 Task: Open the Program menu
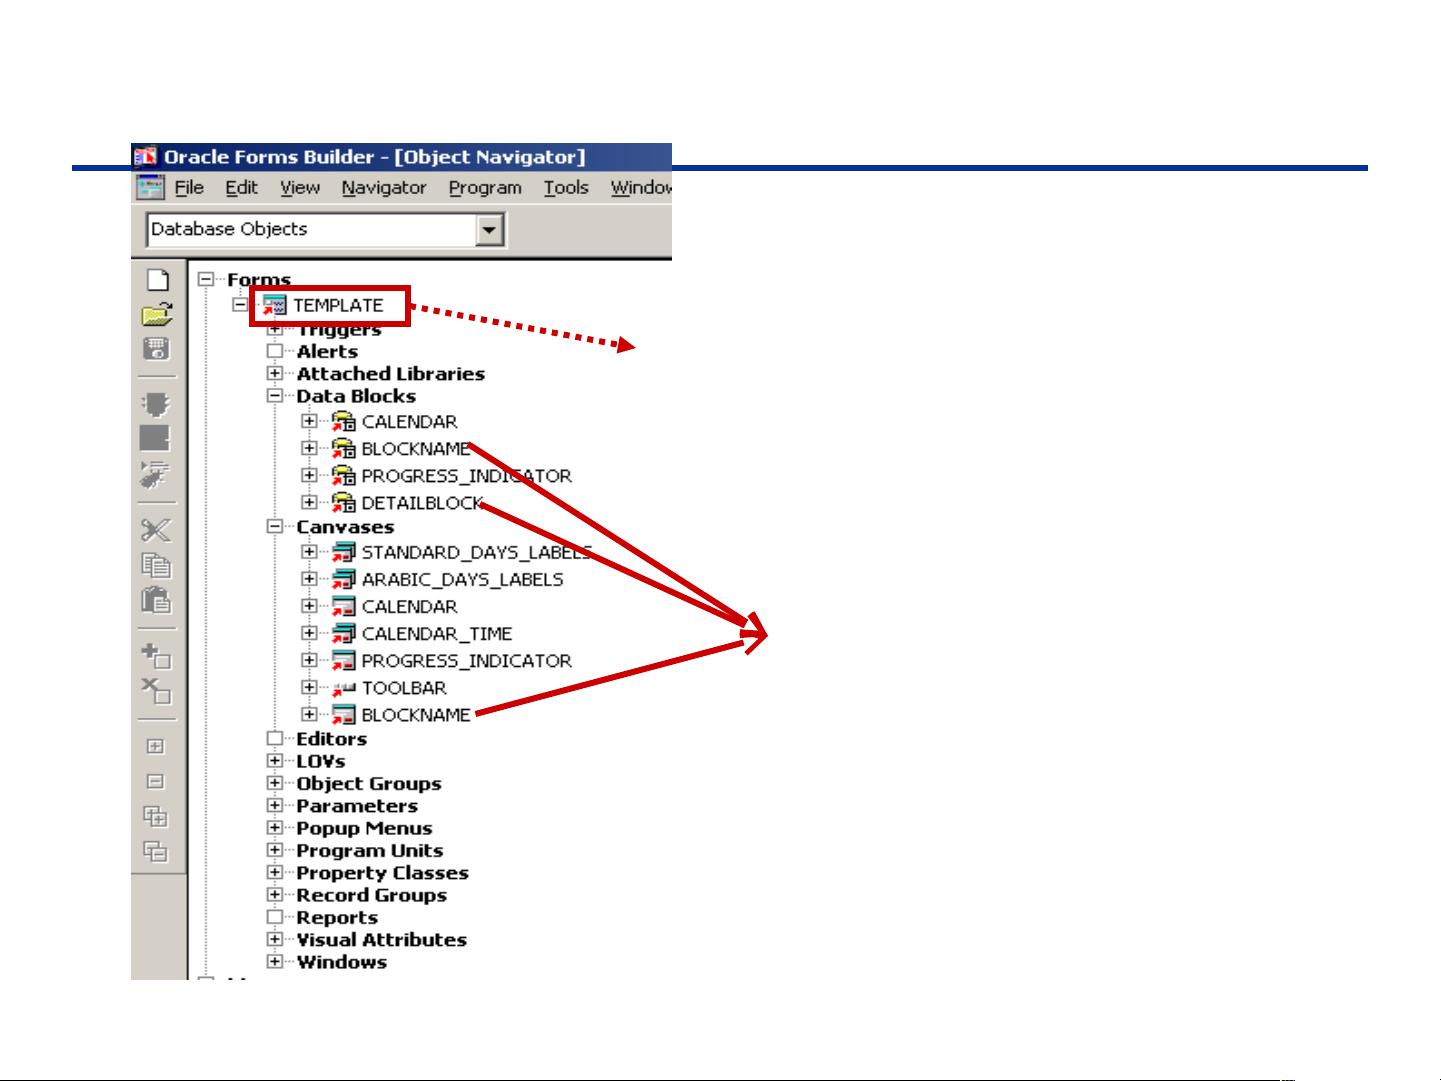pos(485,188)
